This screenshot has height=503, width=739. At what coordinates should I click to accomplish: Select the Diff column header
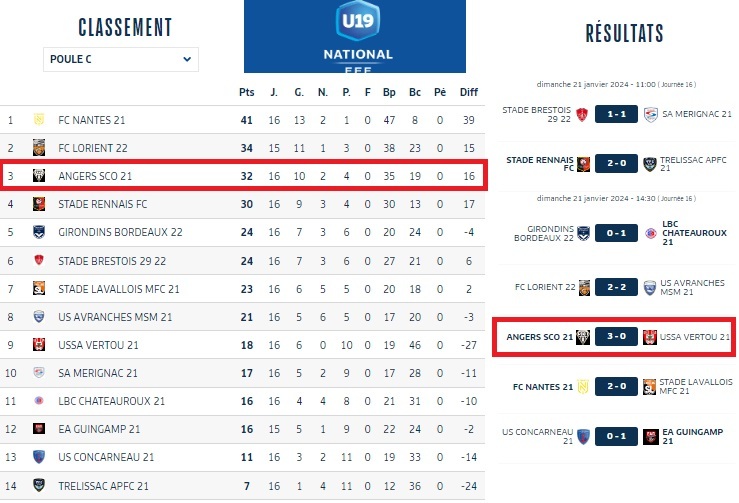point(468,92)
